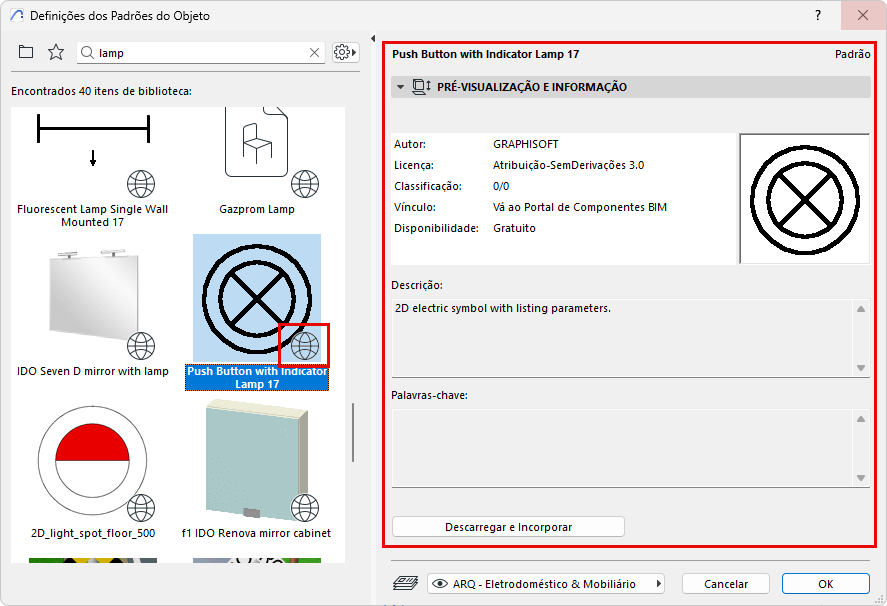Click globe icon on IDO Renova cabinet
Viewport: 887px width, 606px height.
coord(305,508)
